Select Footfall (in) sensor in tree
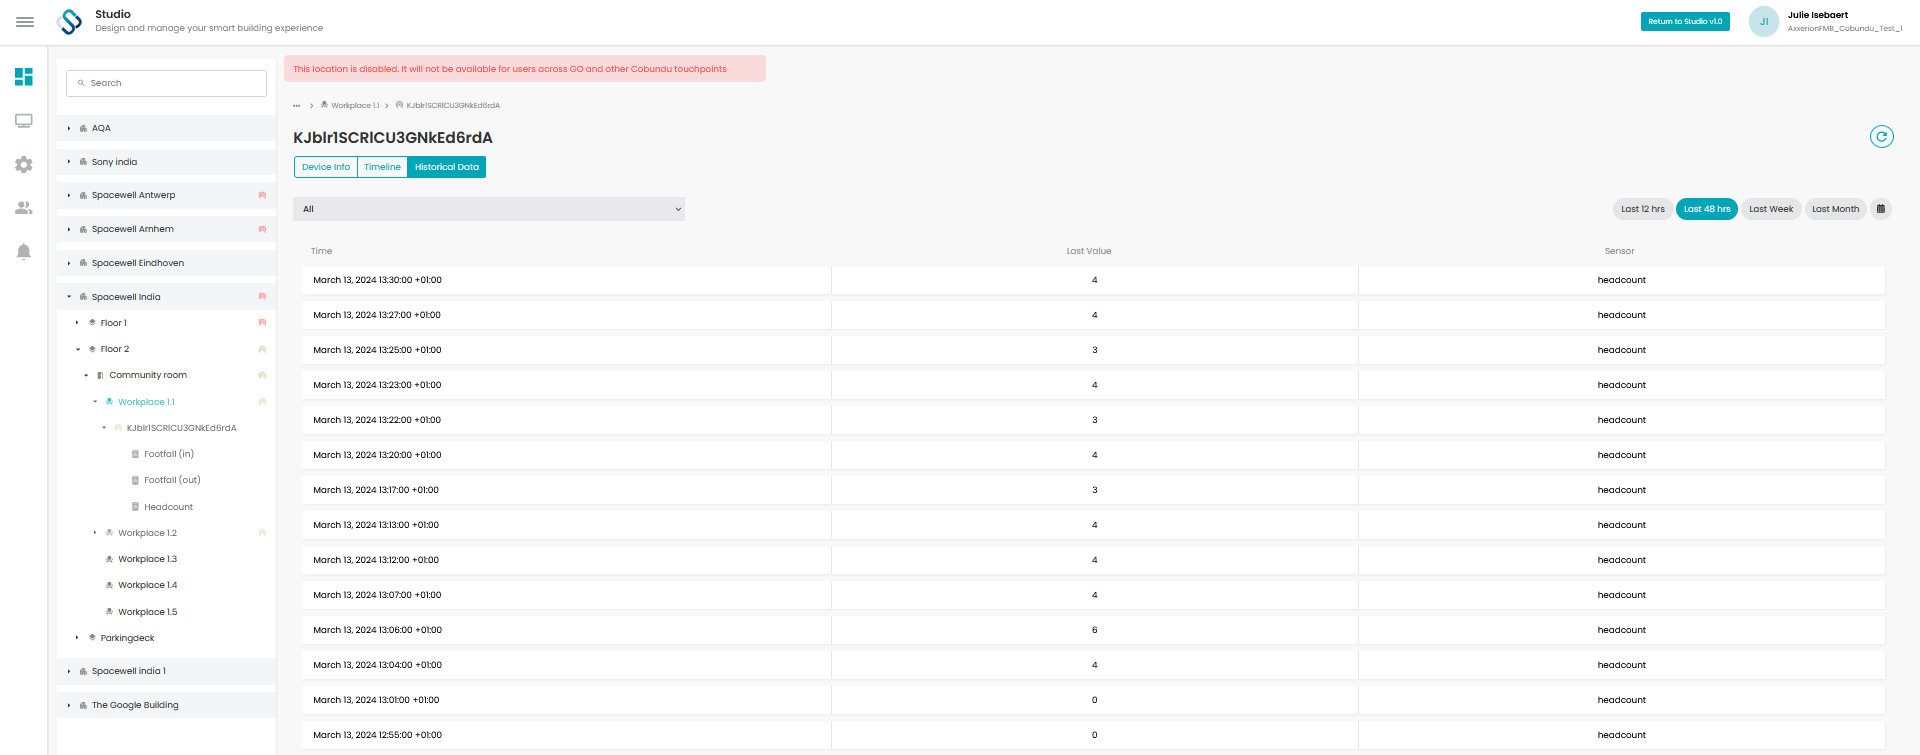Screen dimensions: 1920x755 pos(169,454)
